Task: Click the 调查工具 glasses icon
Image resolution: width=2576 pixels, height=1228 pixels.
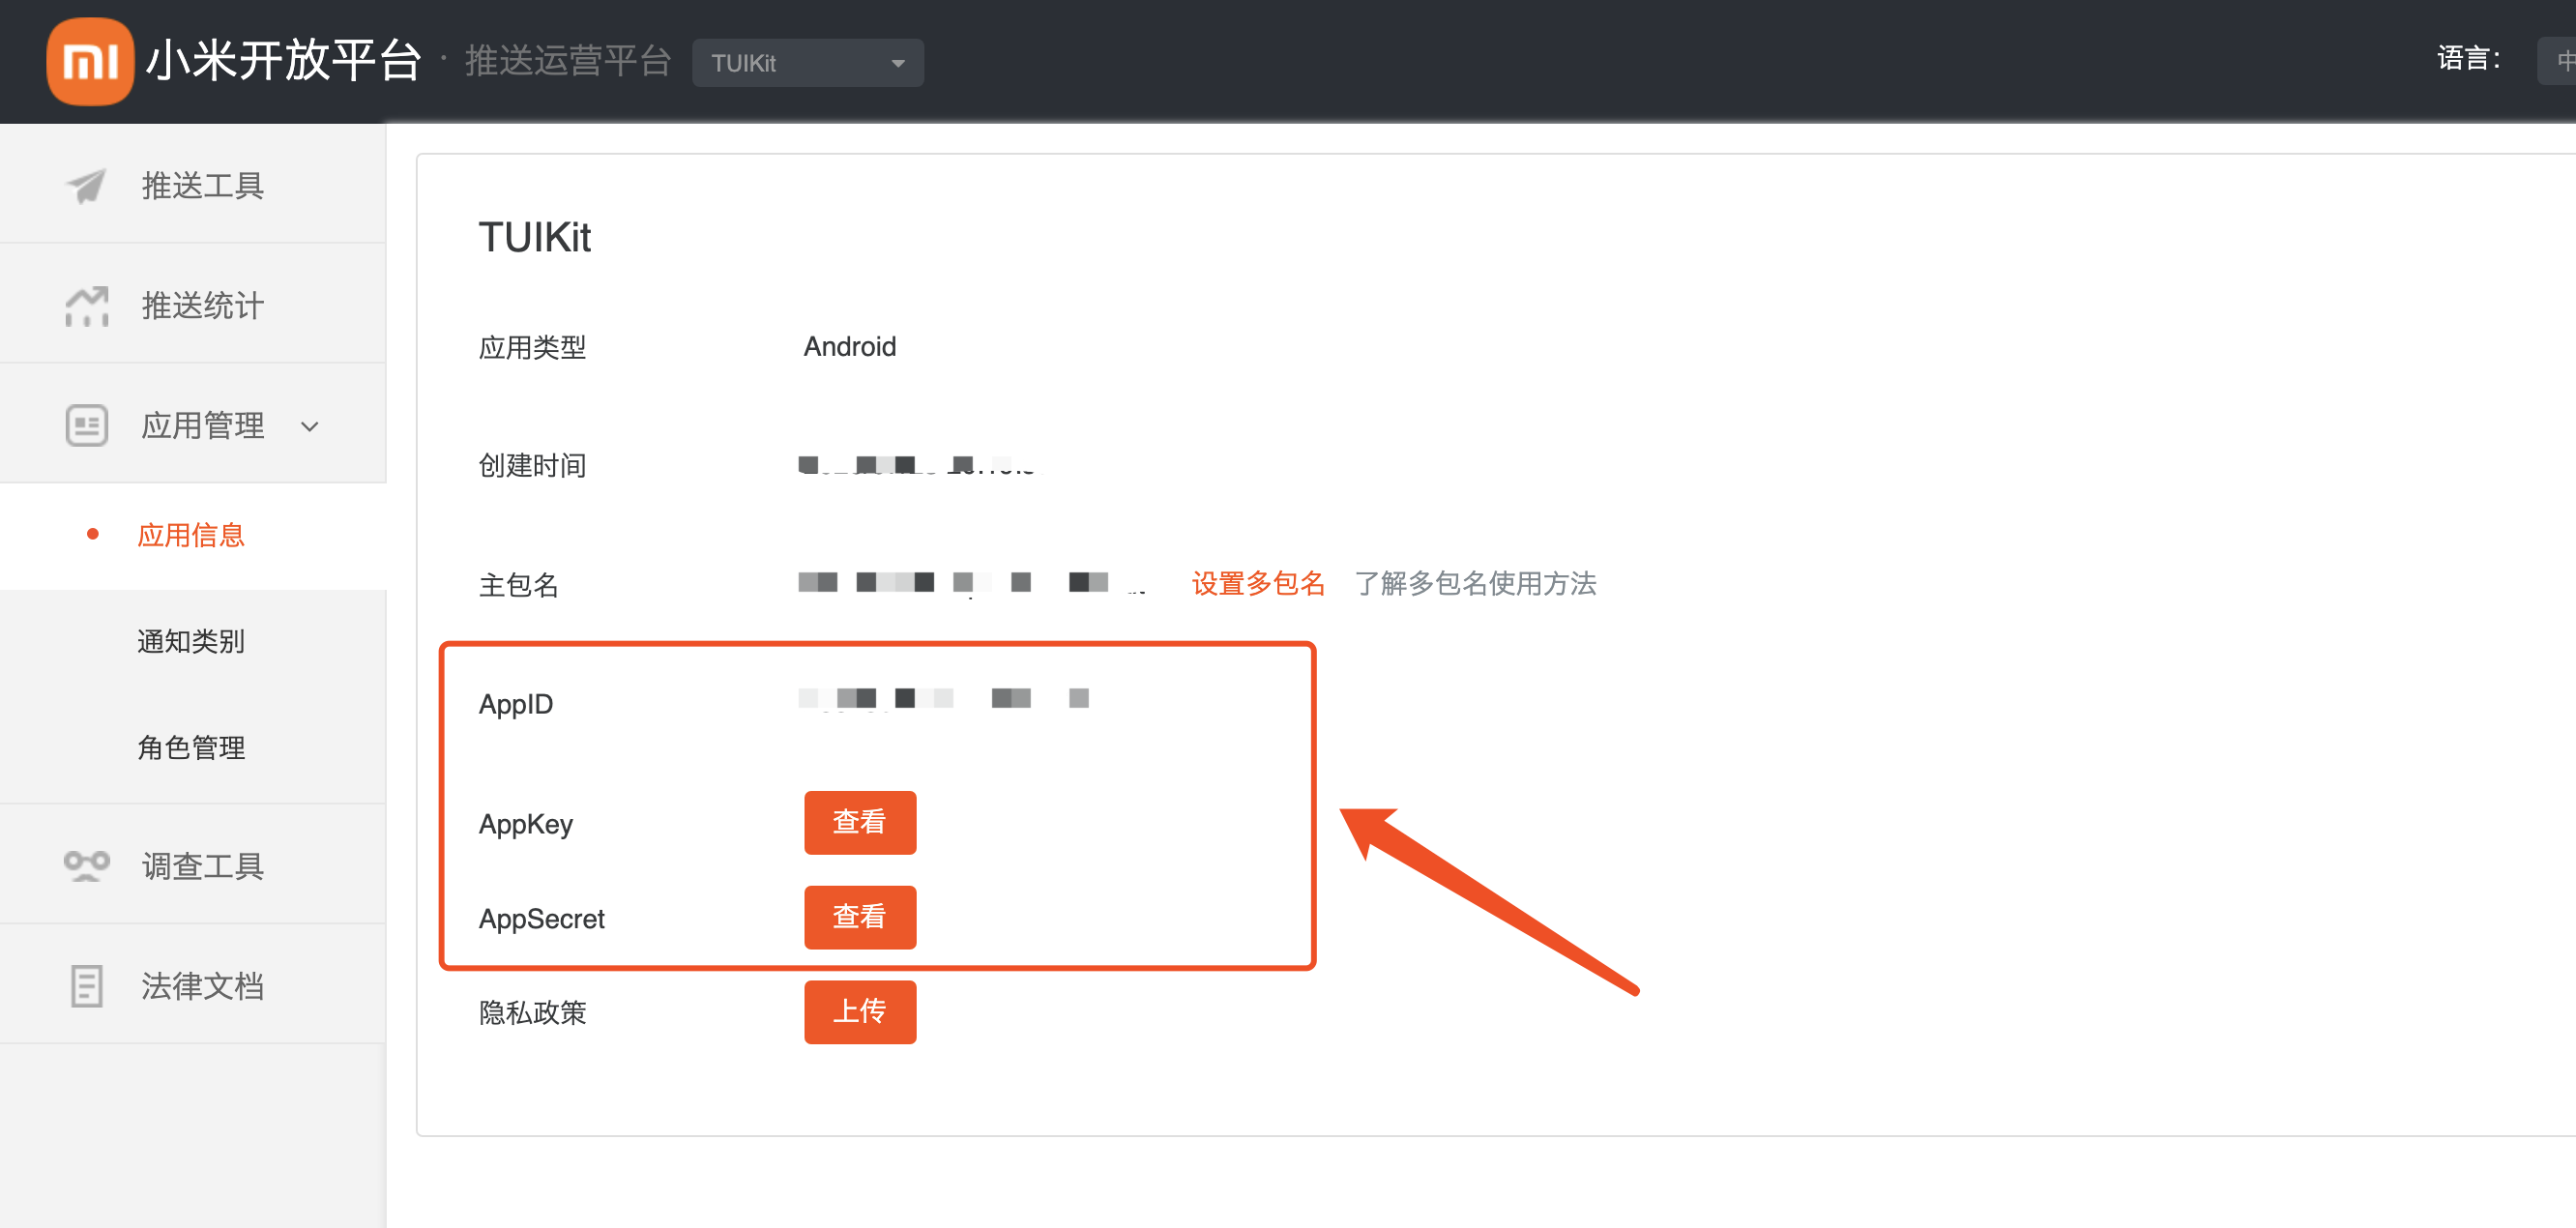Action: click(86, 866)
